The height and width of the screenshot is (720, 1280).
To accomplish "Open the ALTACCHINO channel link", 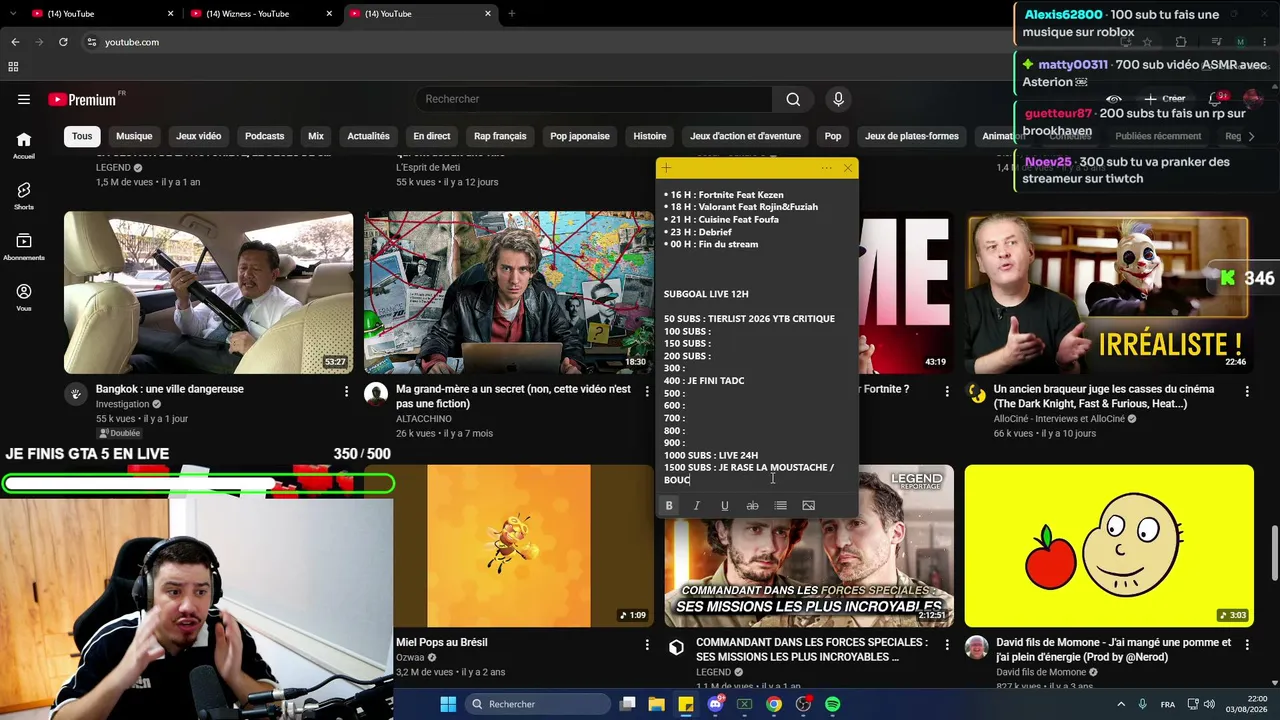I will (x=424, y=419).
